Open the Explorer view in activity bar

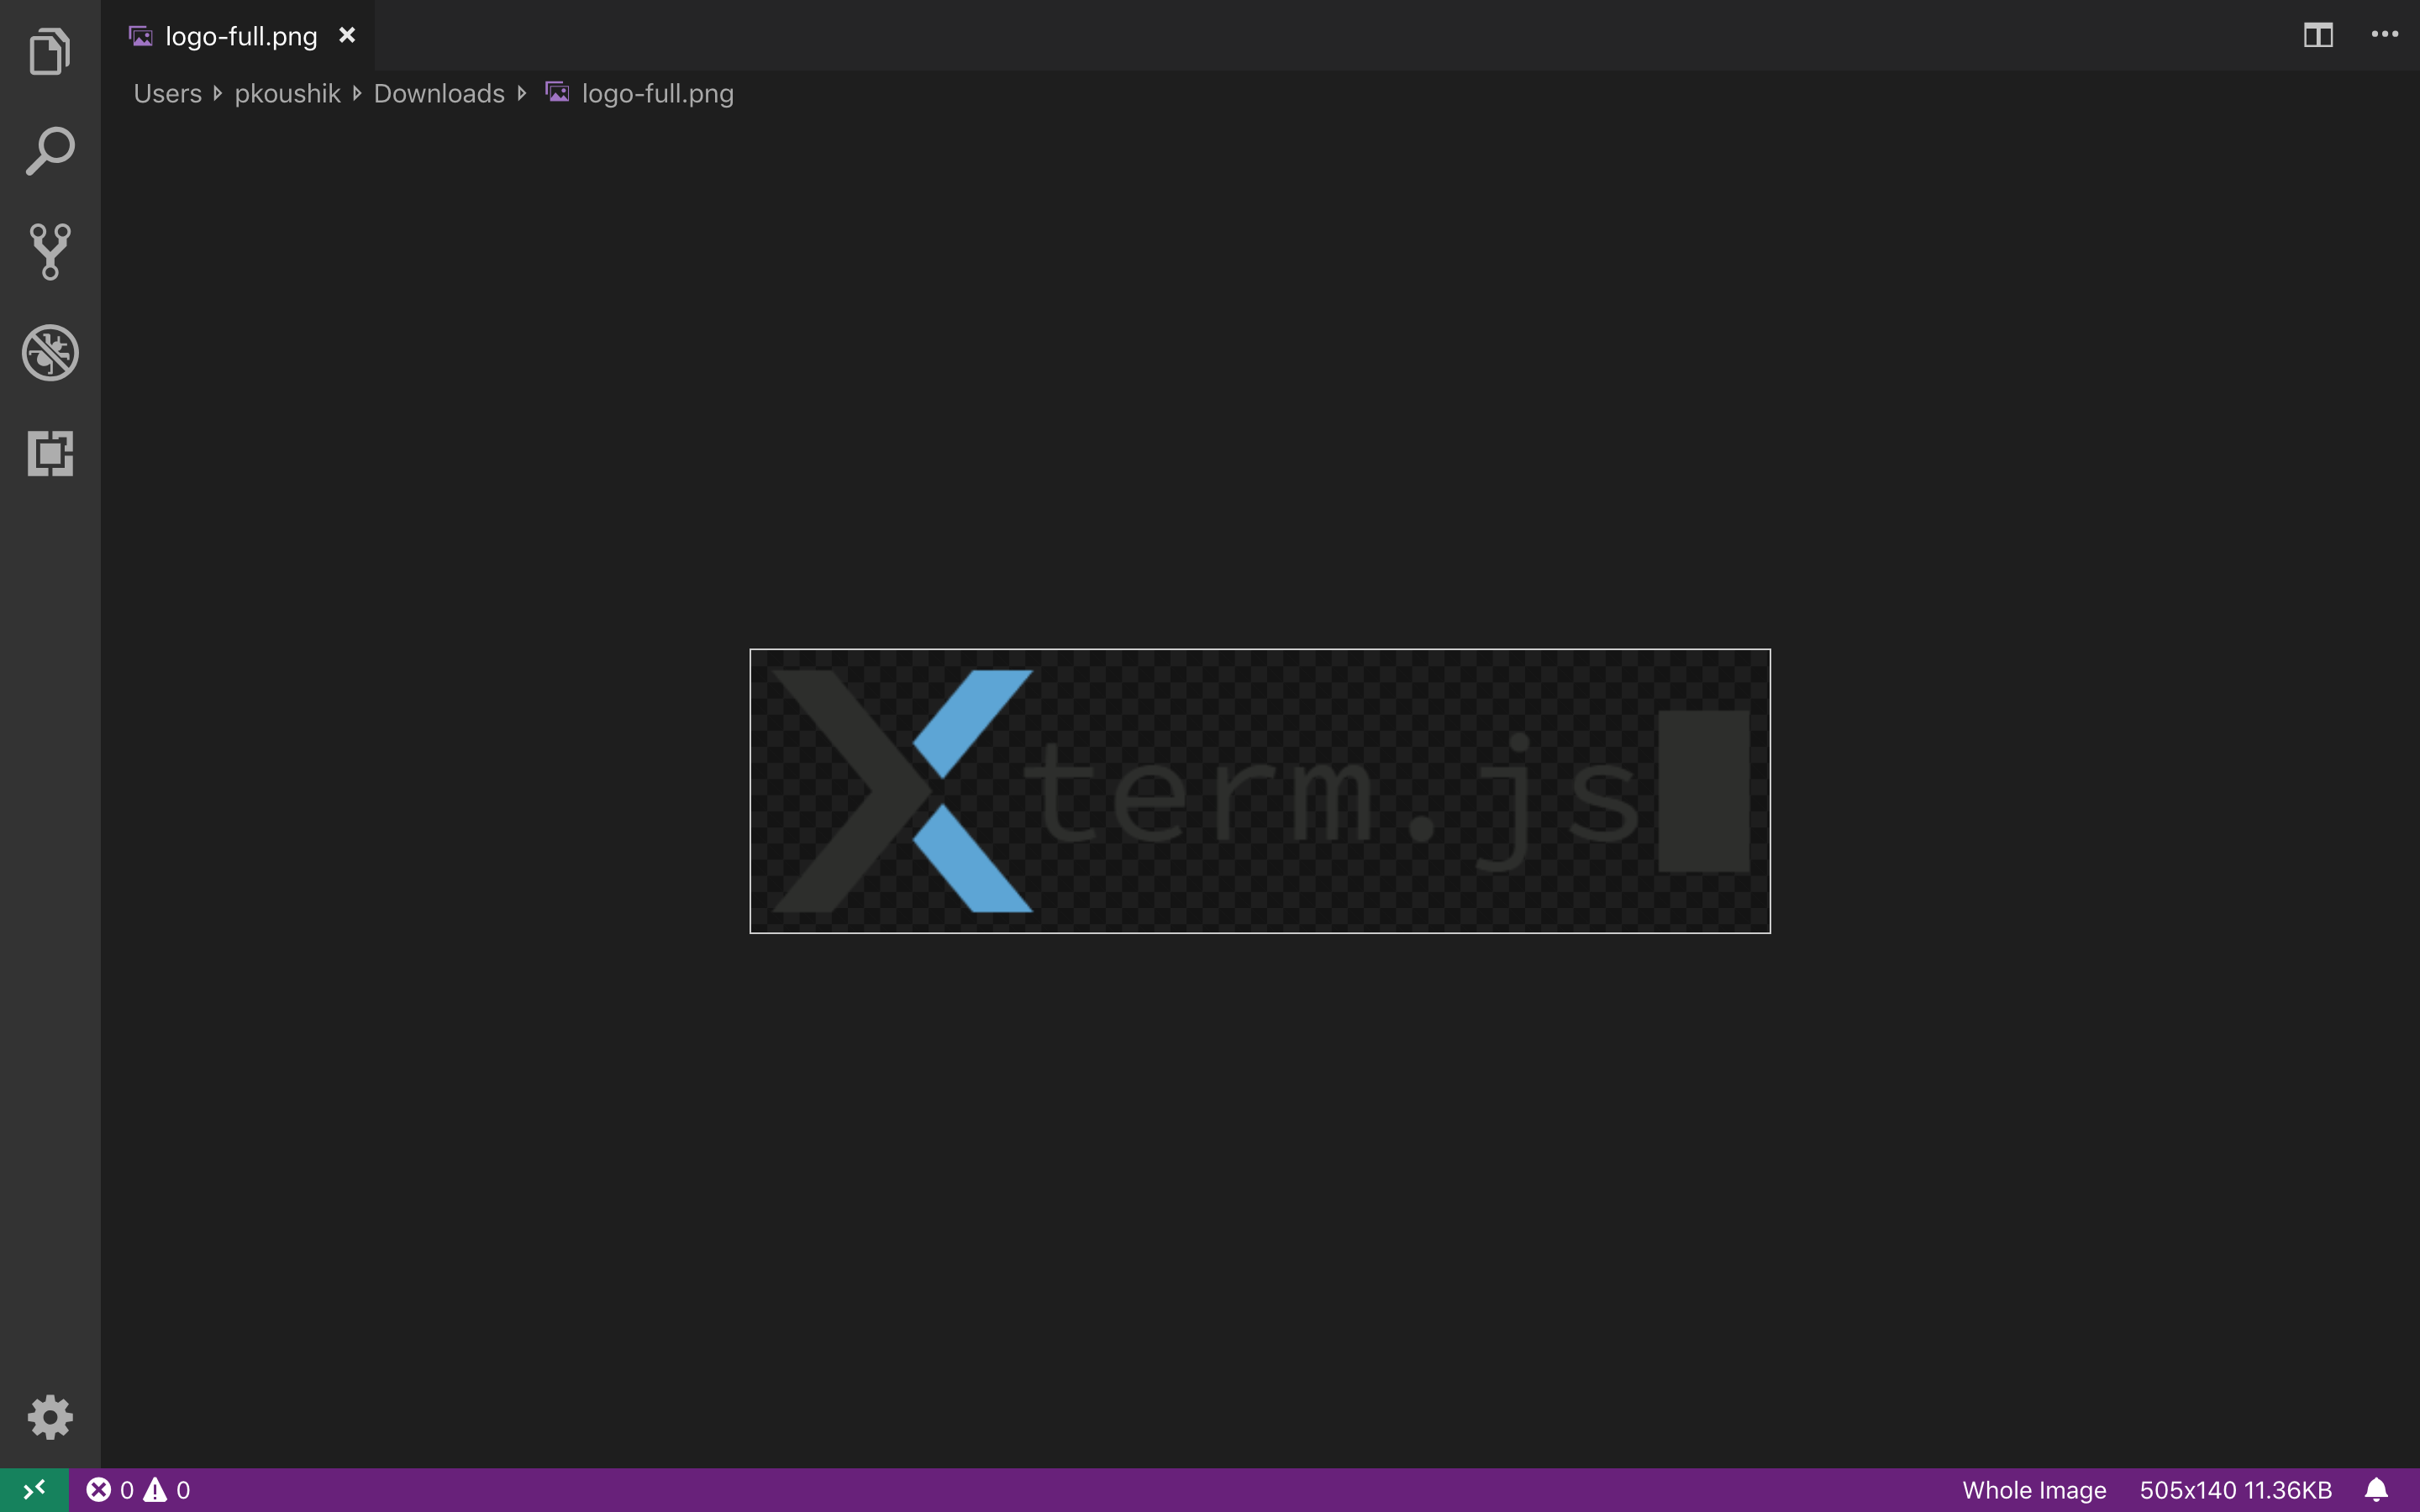coord(50,51)
